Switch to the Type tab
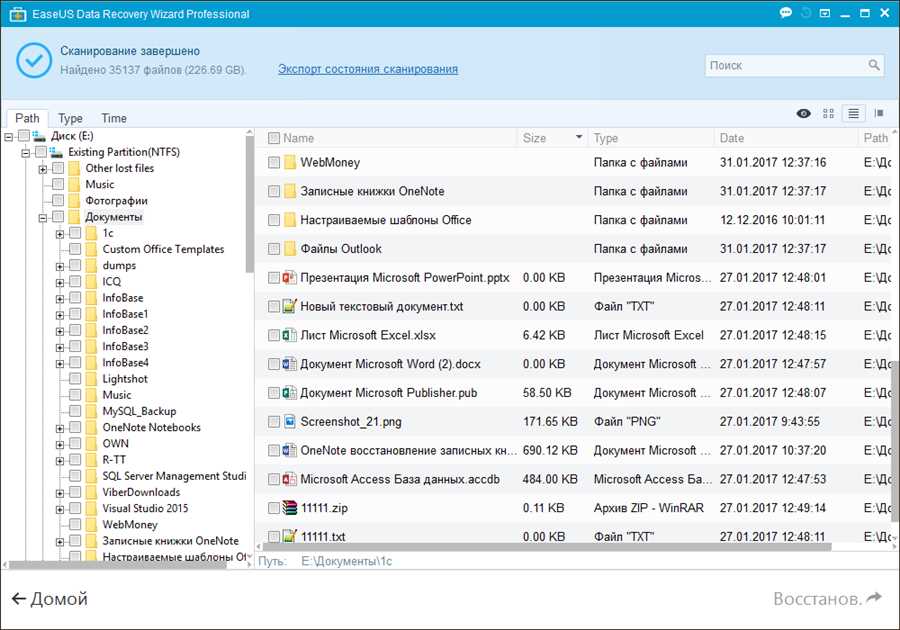900x630 pixels. [70, 118]
